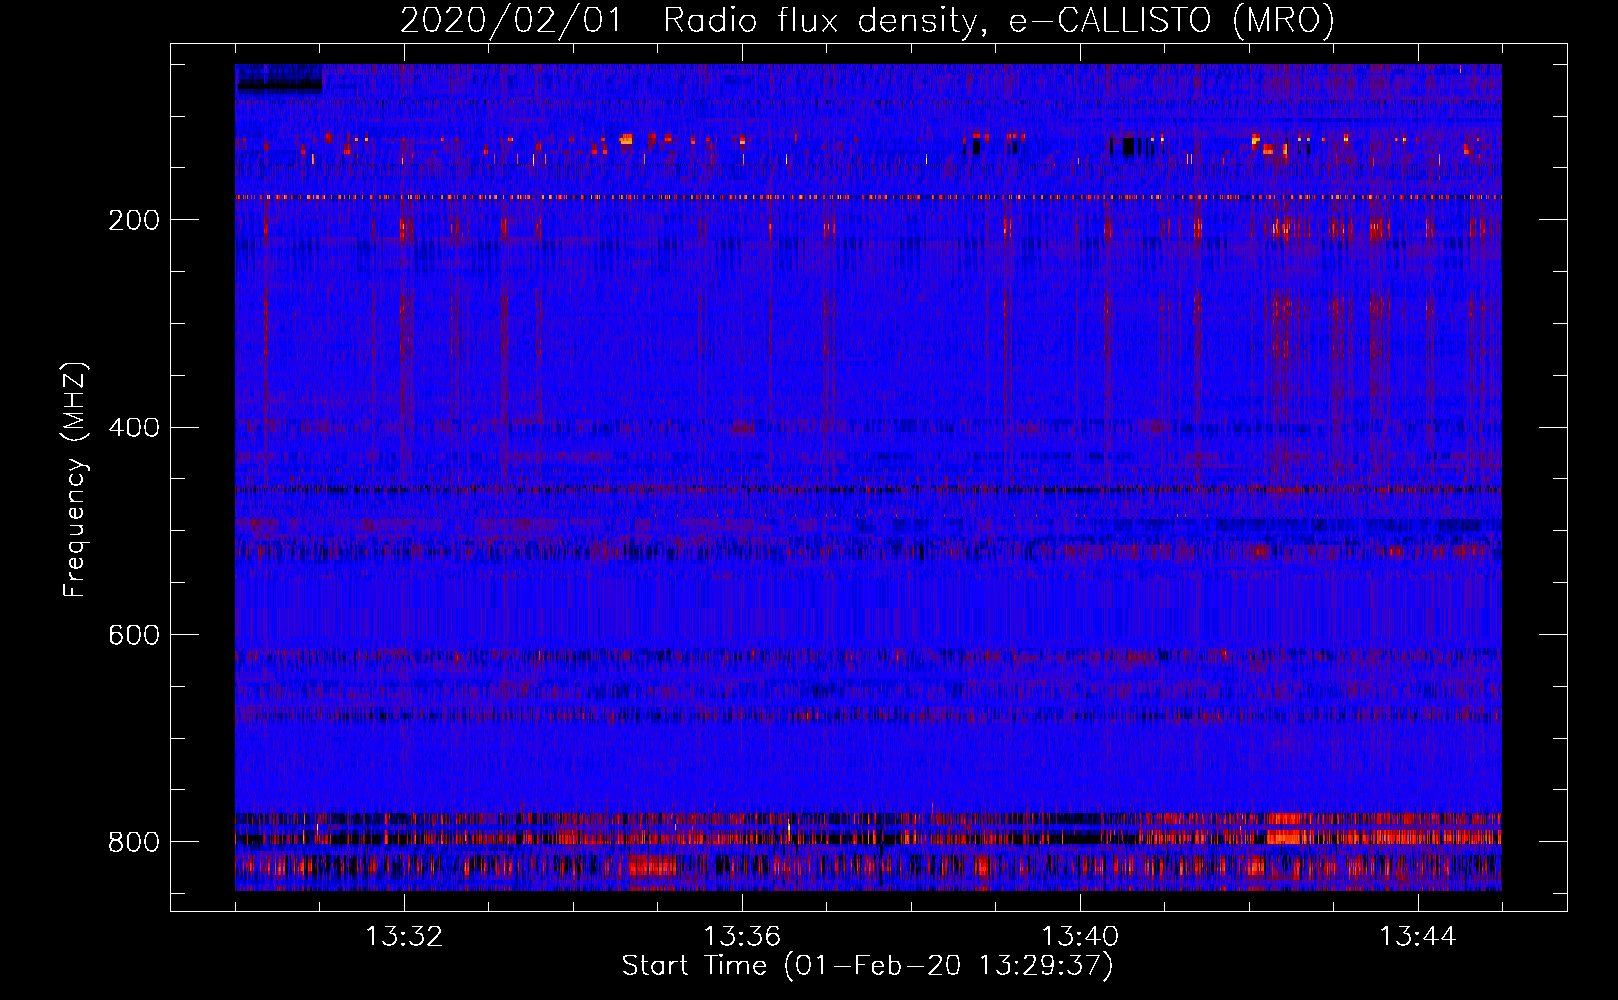Click the 13:32 time tick label

point(404,937)
